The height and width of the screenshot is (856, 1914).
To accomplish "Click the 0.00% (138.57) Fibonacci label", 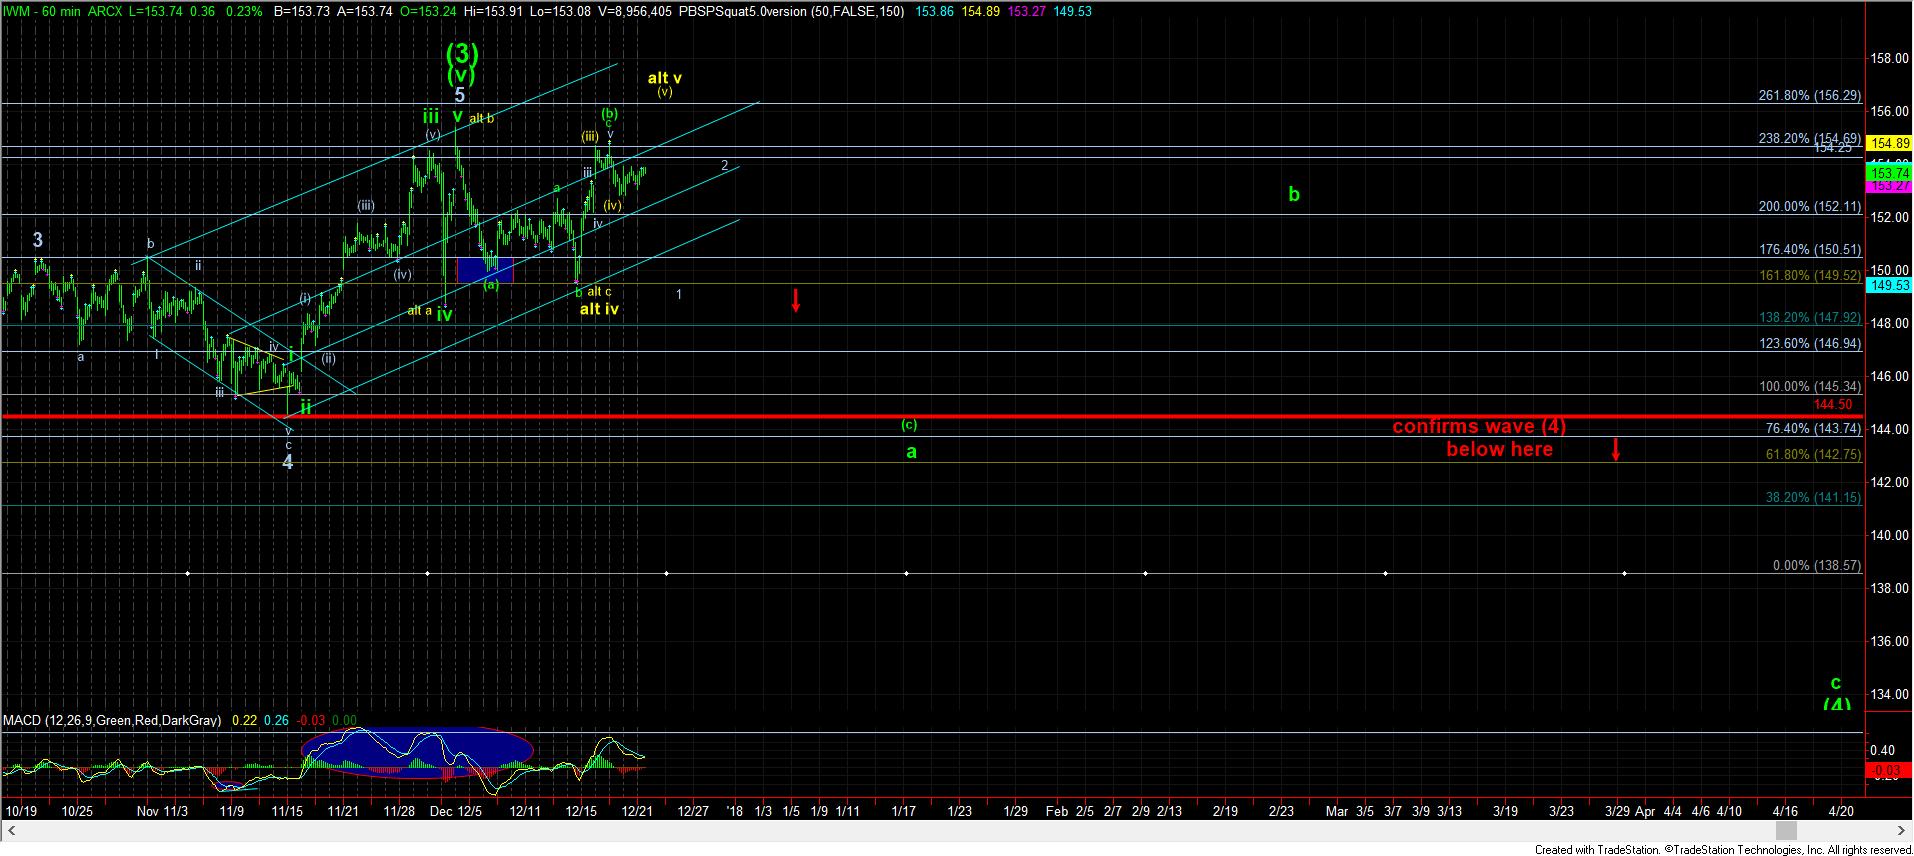I will (1816, 565).
